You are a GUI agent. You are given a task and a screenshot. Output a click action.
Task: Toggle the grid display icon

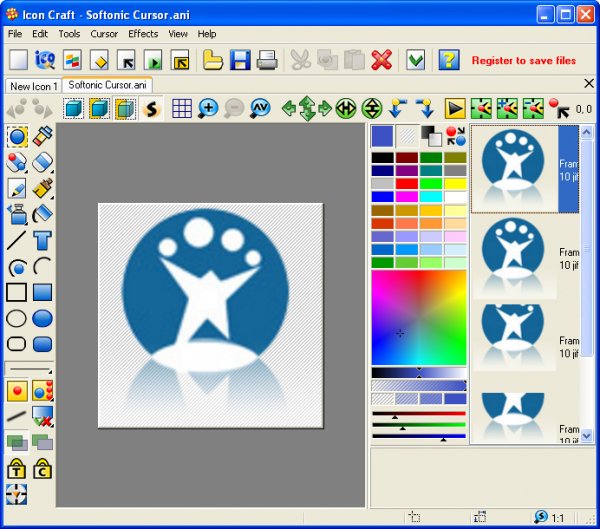tap(182, 109)
